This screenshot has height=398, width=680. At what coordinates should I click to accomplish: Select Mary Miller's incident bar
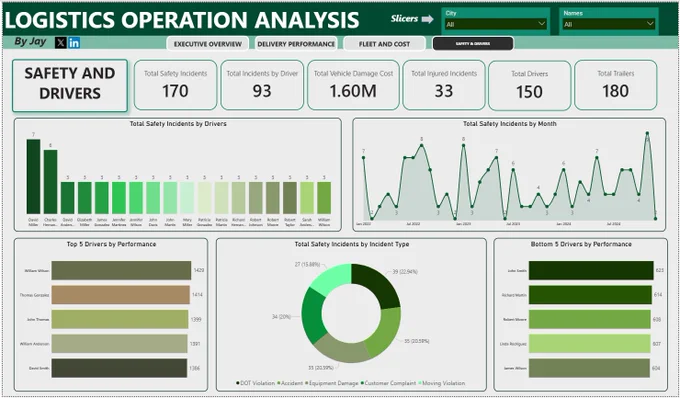click(x=187, y=198)
